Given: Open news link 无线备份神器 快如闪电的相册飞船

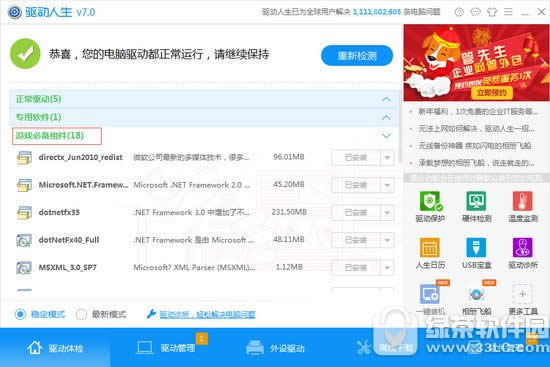Looking at the screenshot, I should [x=475, y=146].
